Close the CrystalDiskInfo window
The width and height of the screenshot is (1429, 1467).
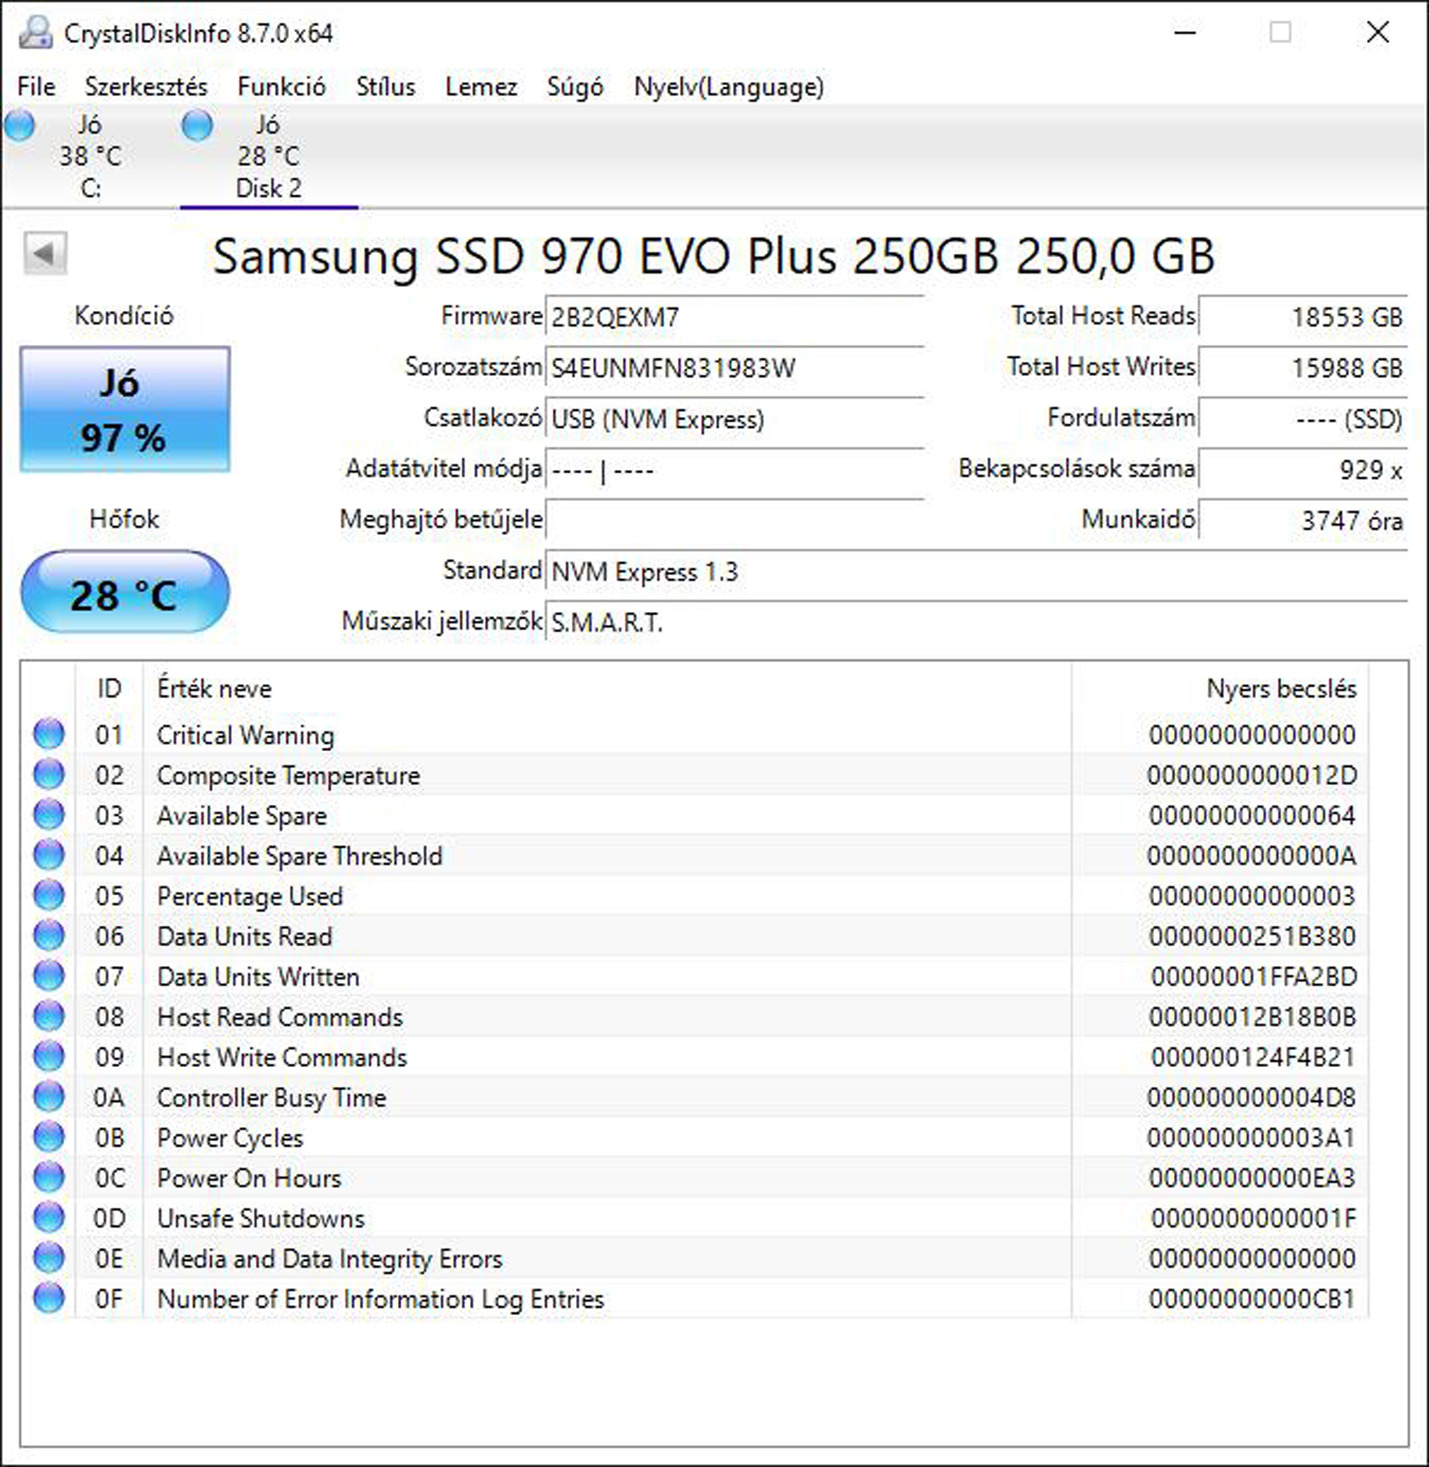point(1378,33)
